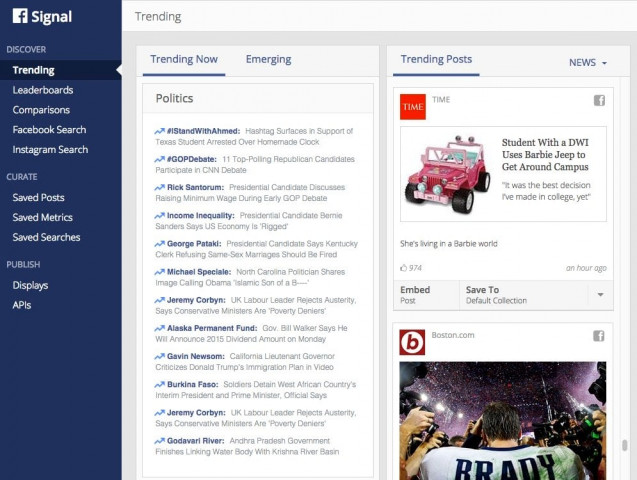Open Leaderboards in the sidebar
This screenshot has width=637, height=480.
43,90
